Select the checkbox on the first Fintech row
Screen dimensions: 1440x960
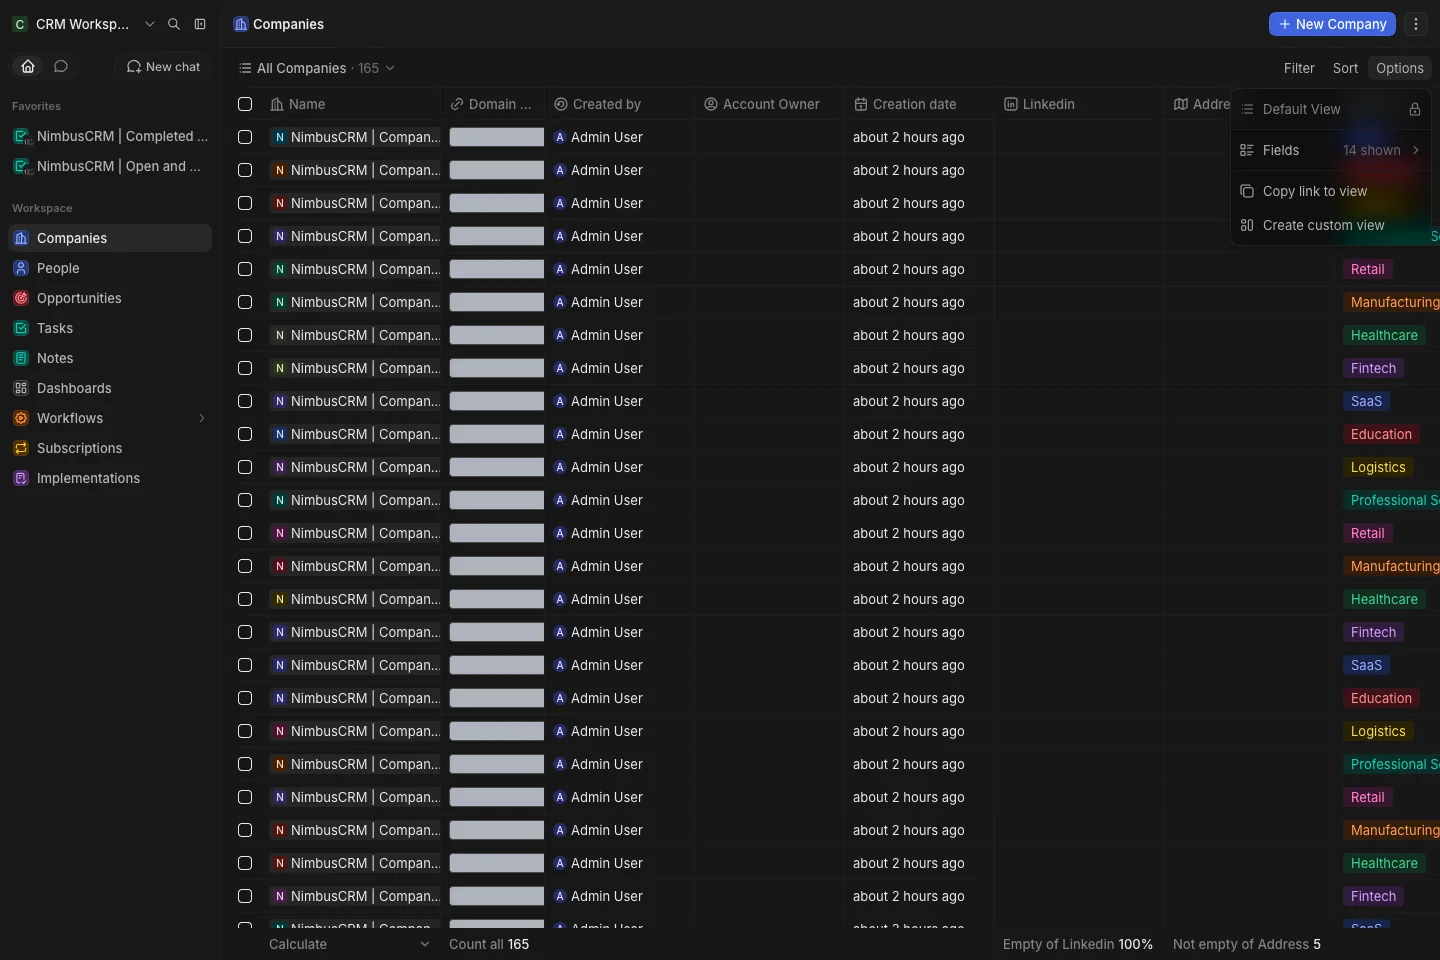[x=245, y=368]
